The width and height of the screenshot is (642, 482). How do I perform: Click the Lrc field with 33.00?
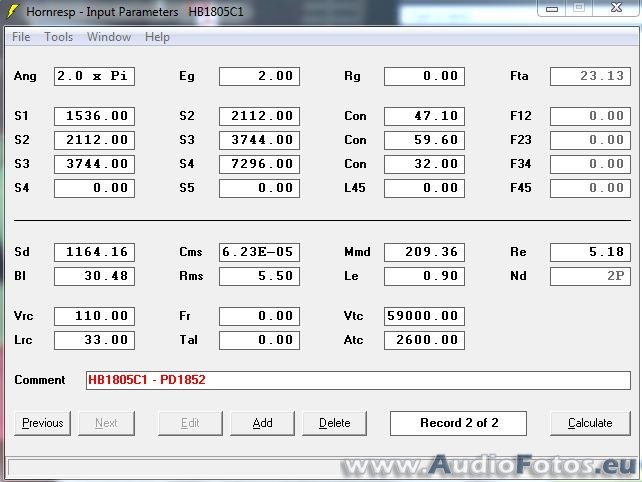click(x=94, y=340)
